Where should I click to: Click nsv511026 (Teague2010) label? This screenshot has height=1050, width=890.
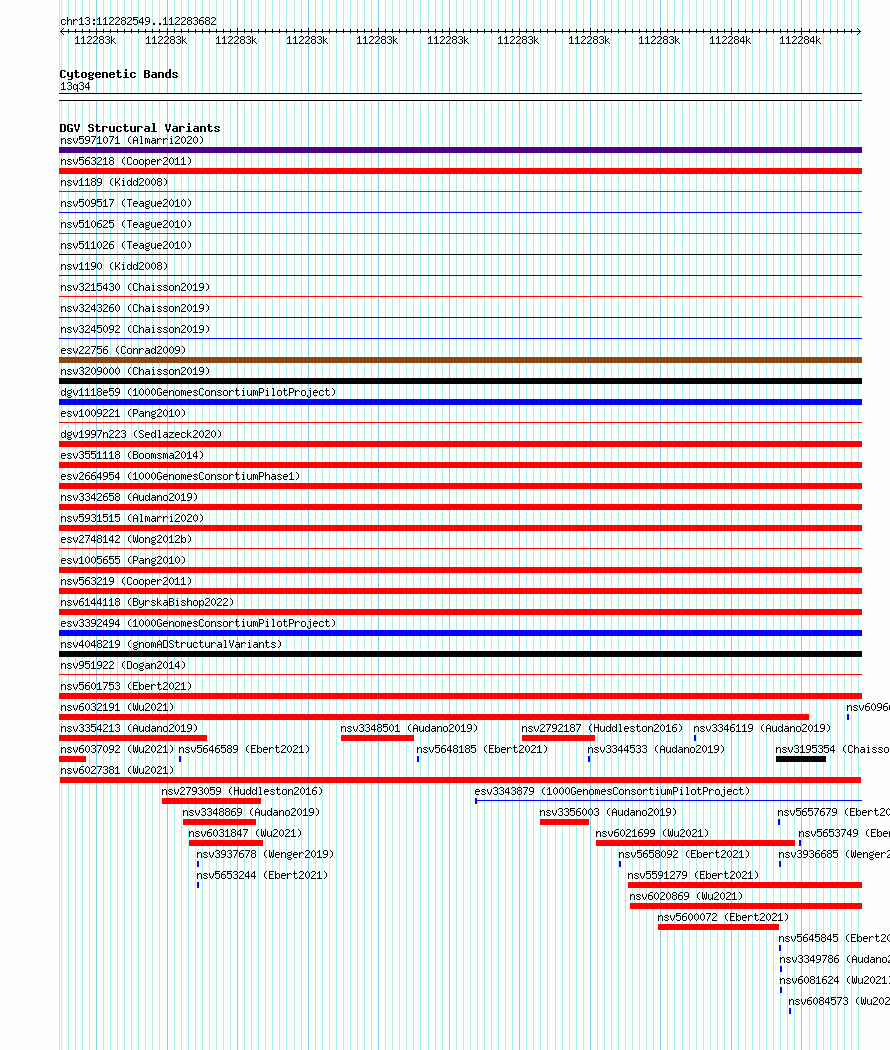coord(126,245)
